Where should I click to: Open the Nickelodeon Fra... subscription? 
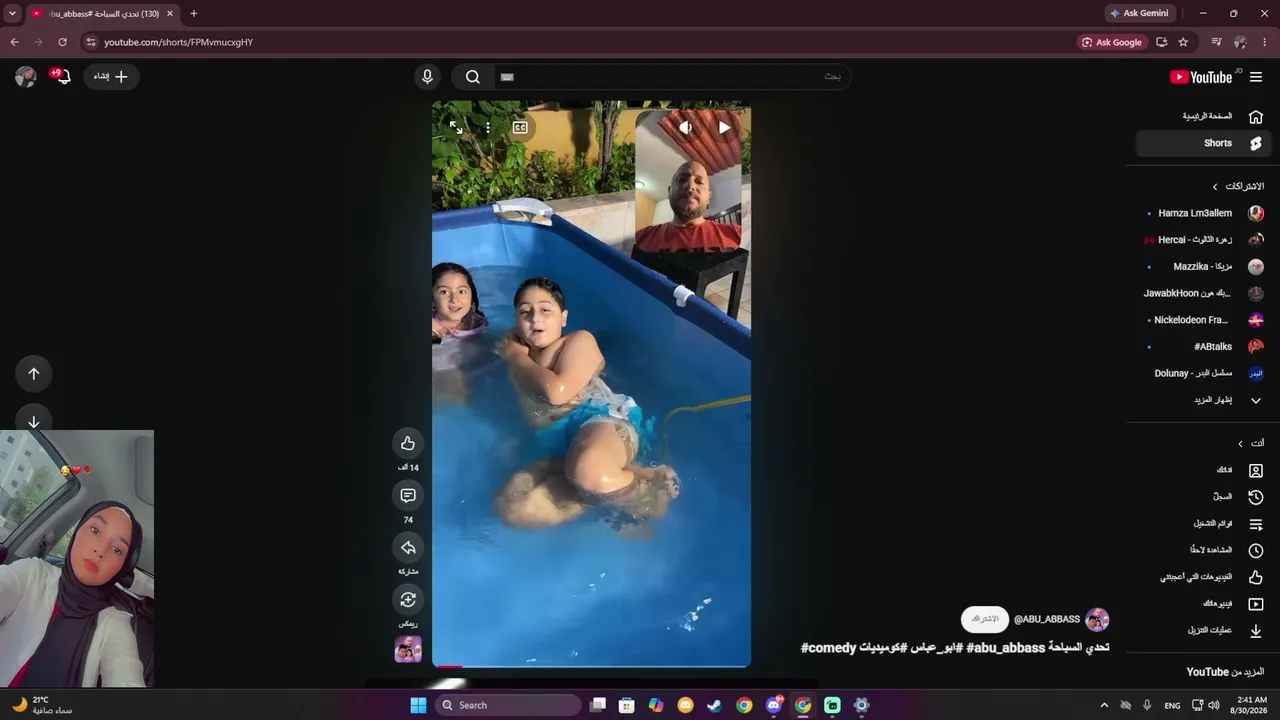1202,320
